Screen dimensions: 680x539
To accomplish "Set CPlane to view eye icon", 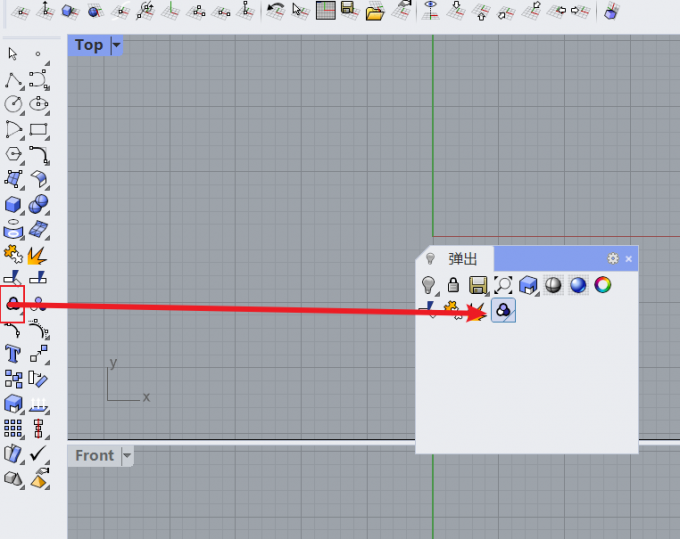I will click(430, 10).
